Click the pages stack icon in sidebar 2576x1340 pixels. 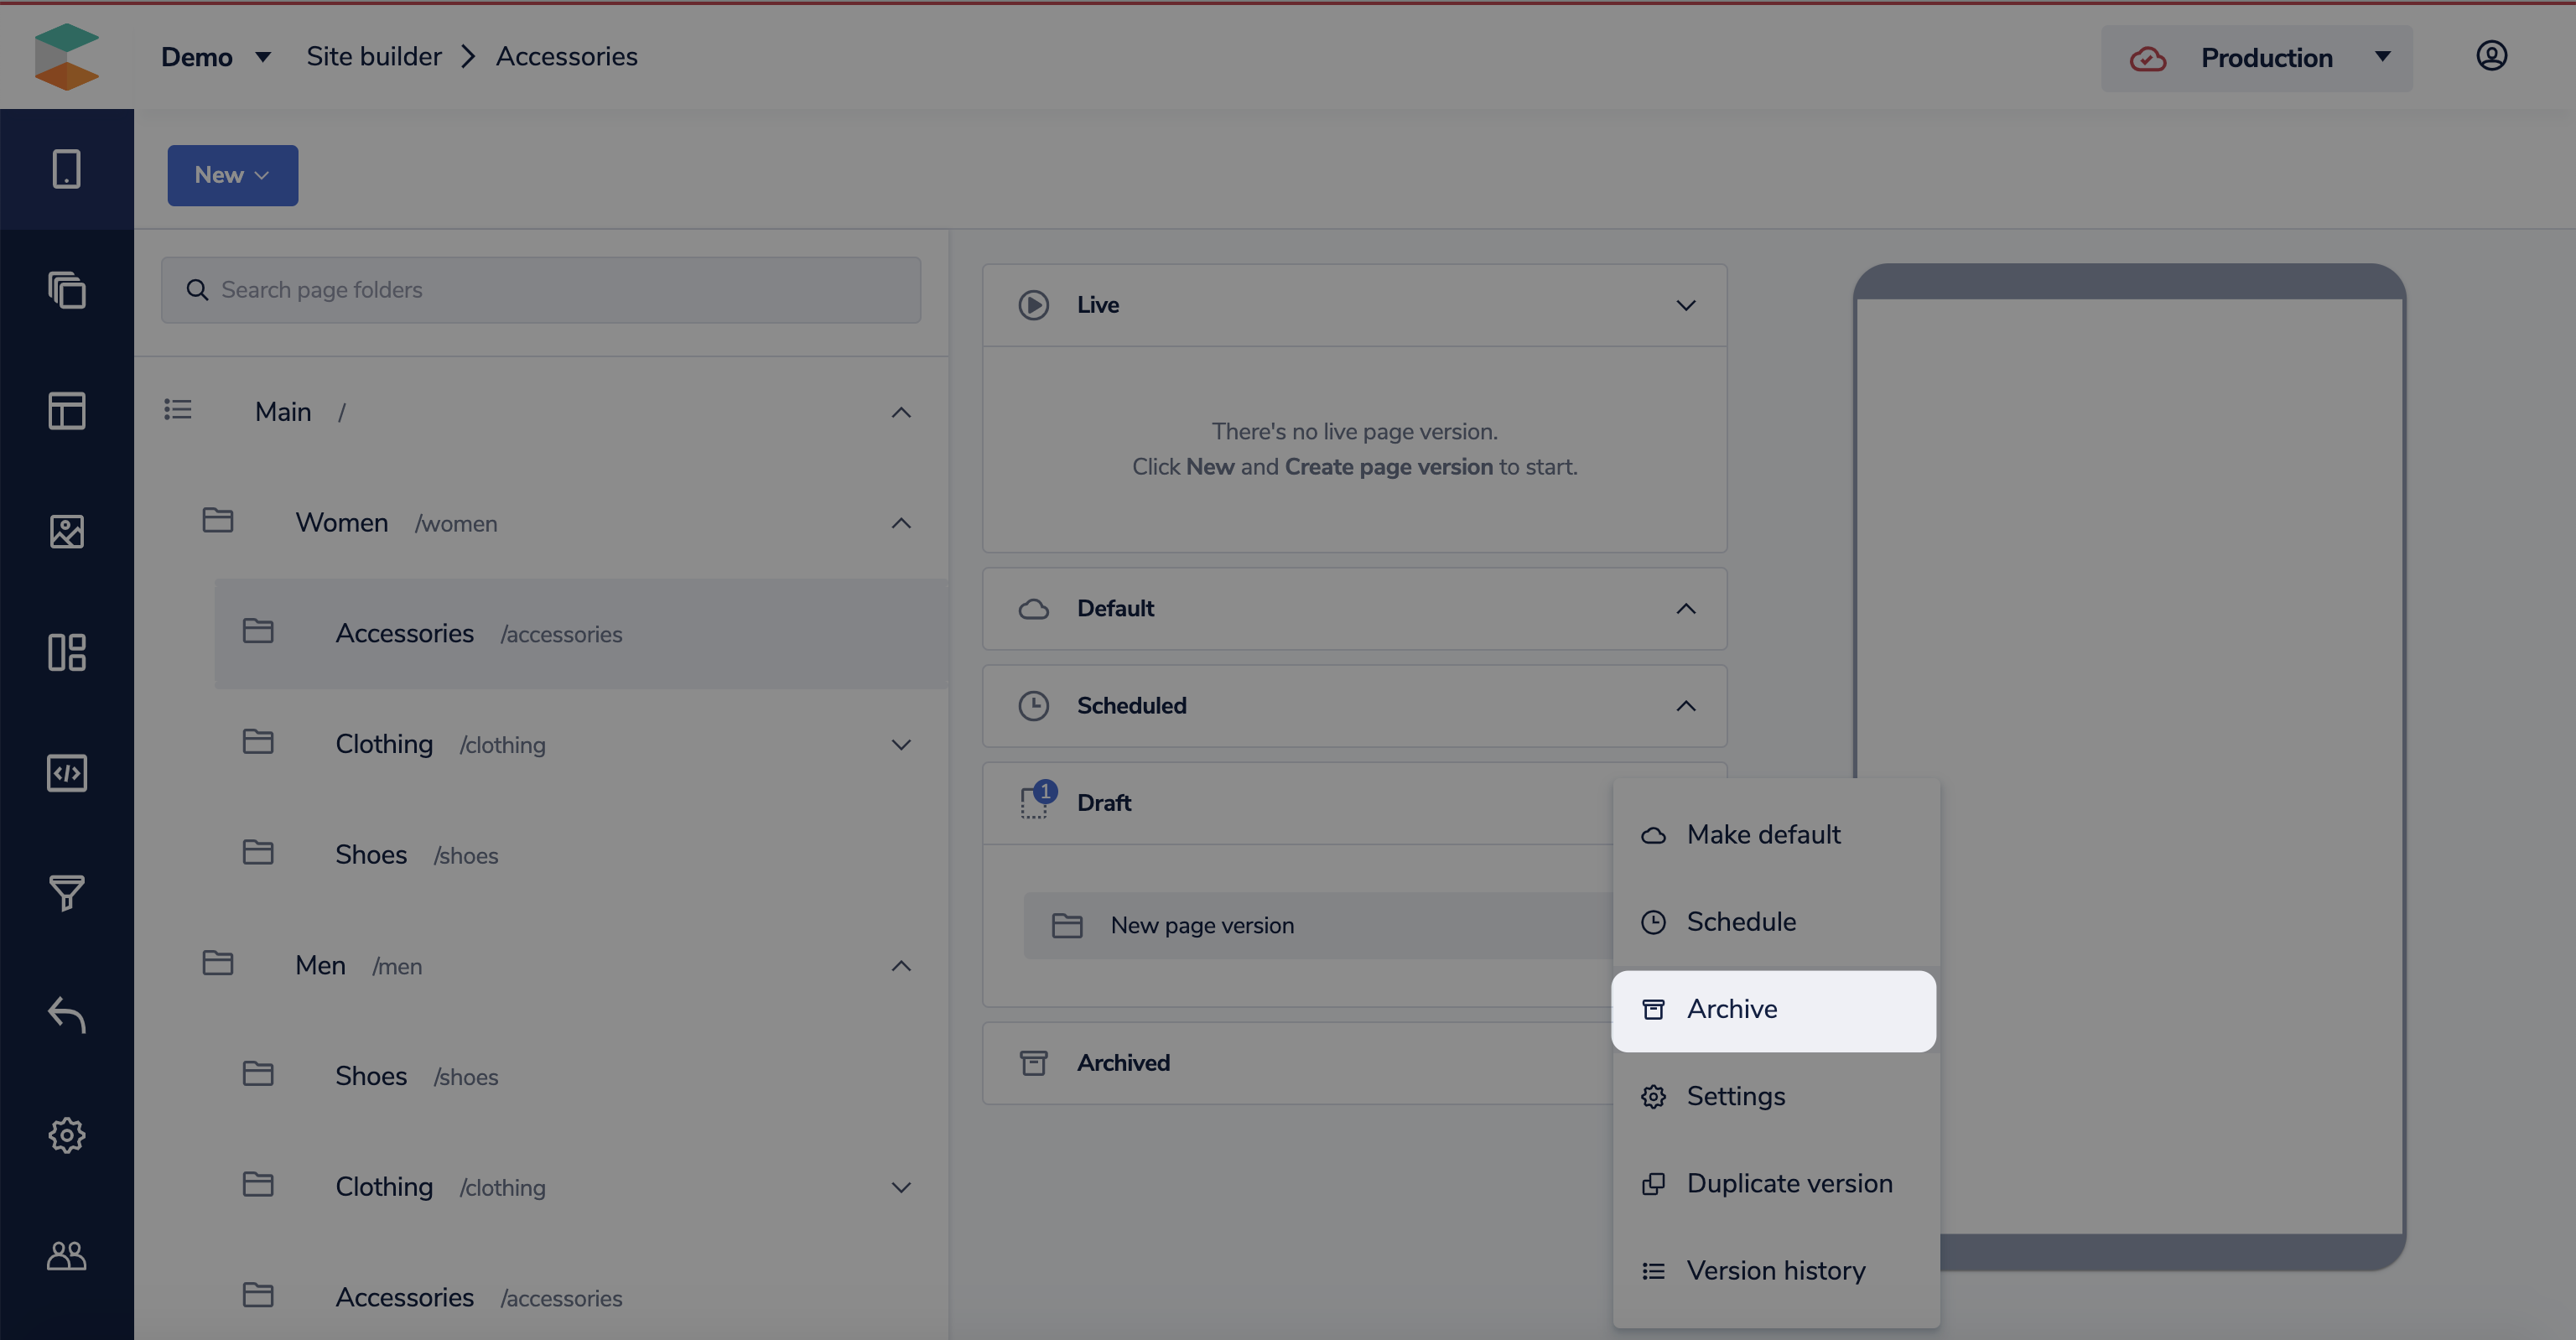[67, 290]
